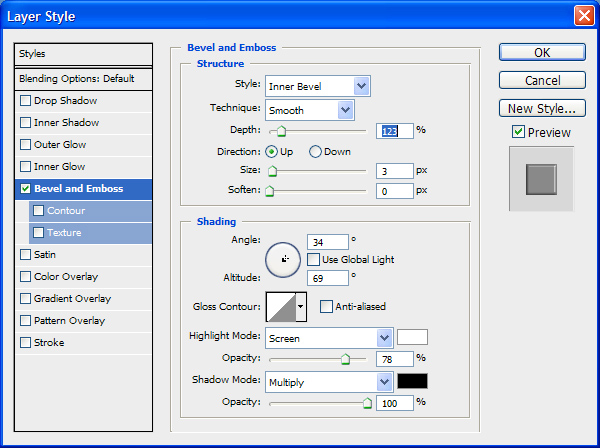
Task: Uncheck the Preview checkbox
Action: [518, 132]
